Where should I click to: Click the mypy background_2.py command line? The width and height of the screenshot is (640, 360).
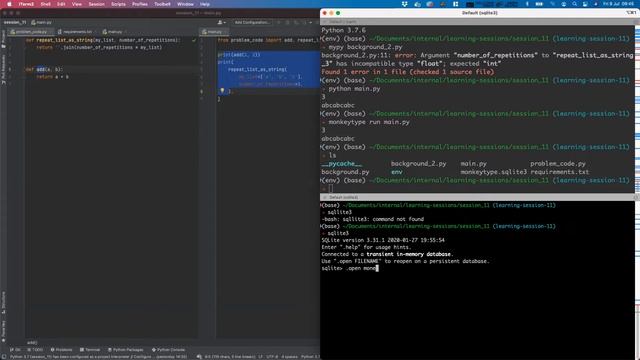coord(365,47)
